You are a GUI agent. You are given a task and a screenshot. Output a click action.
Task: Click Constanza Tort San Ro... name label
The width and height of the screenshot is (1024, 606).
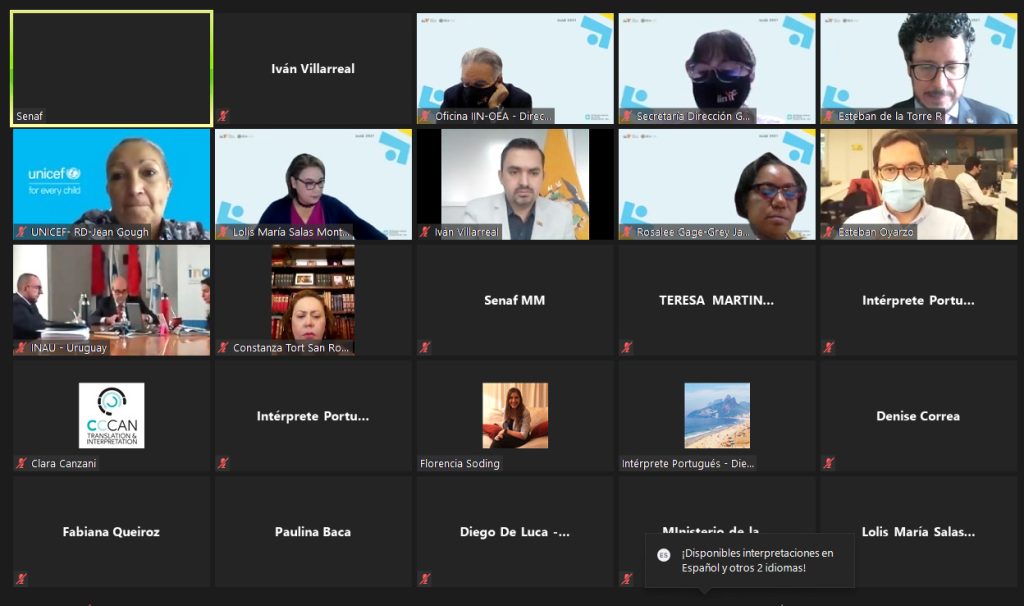point(291,348)
